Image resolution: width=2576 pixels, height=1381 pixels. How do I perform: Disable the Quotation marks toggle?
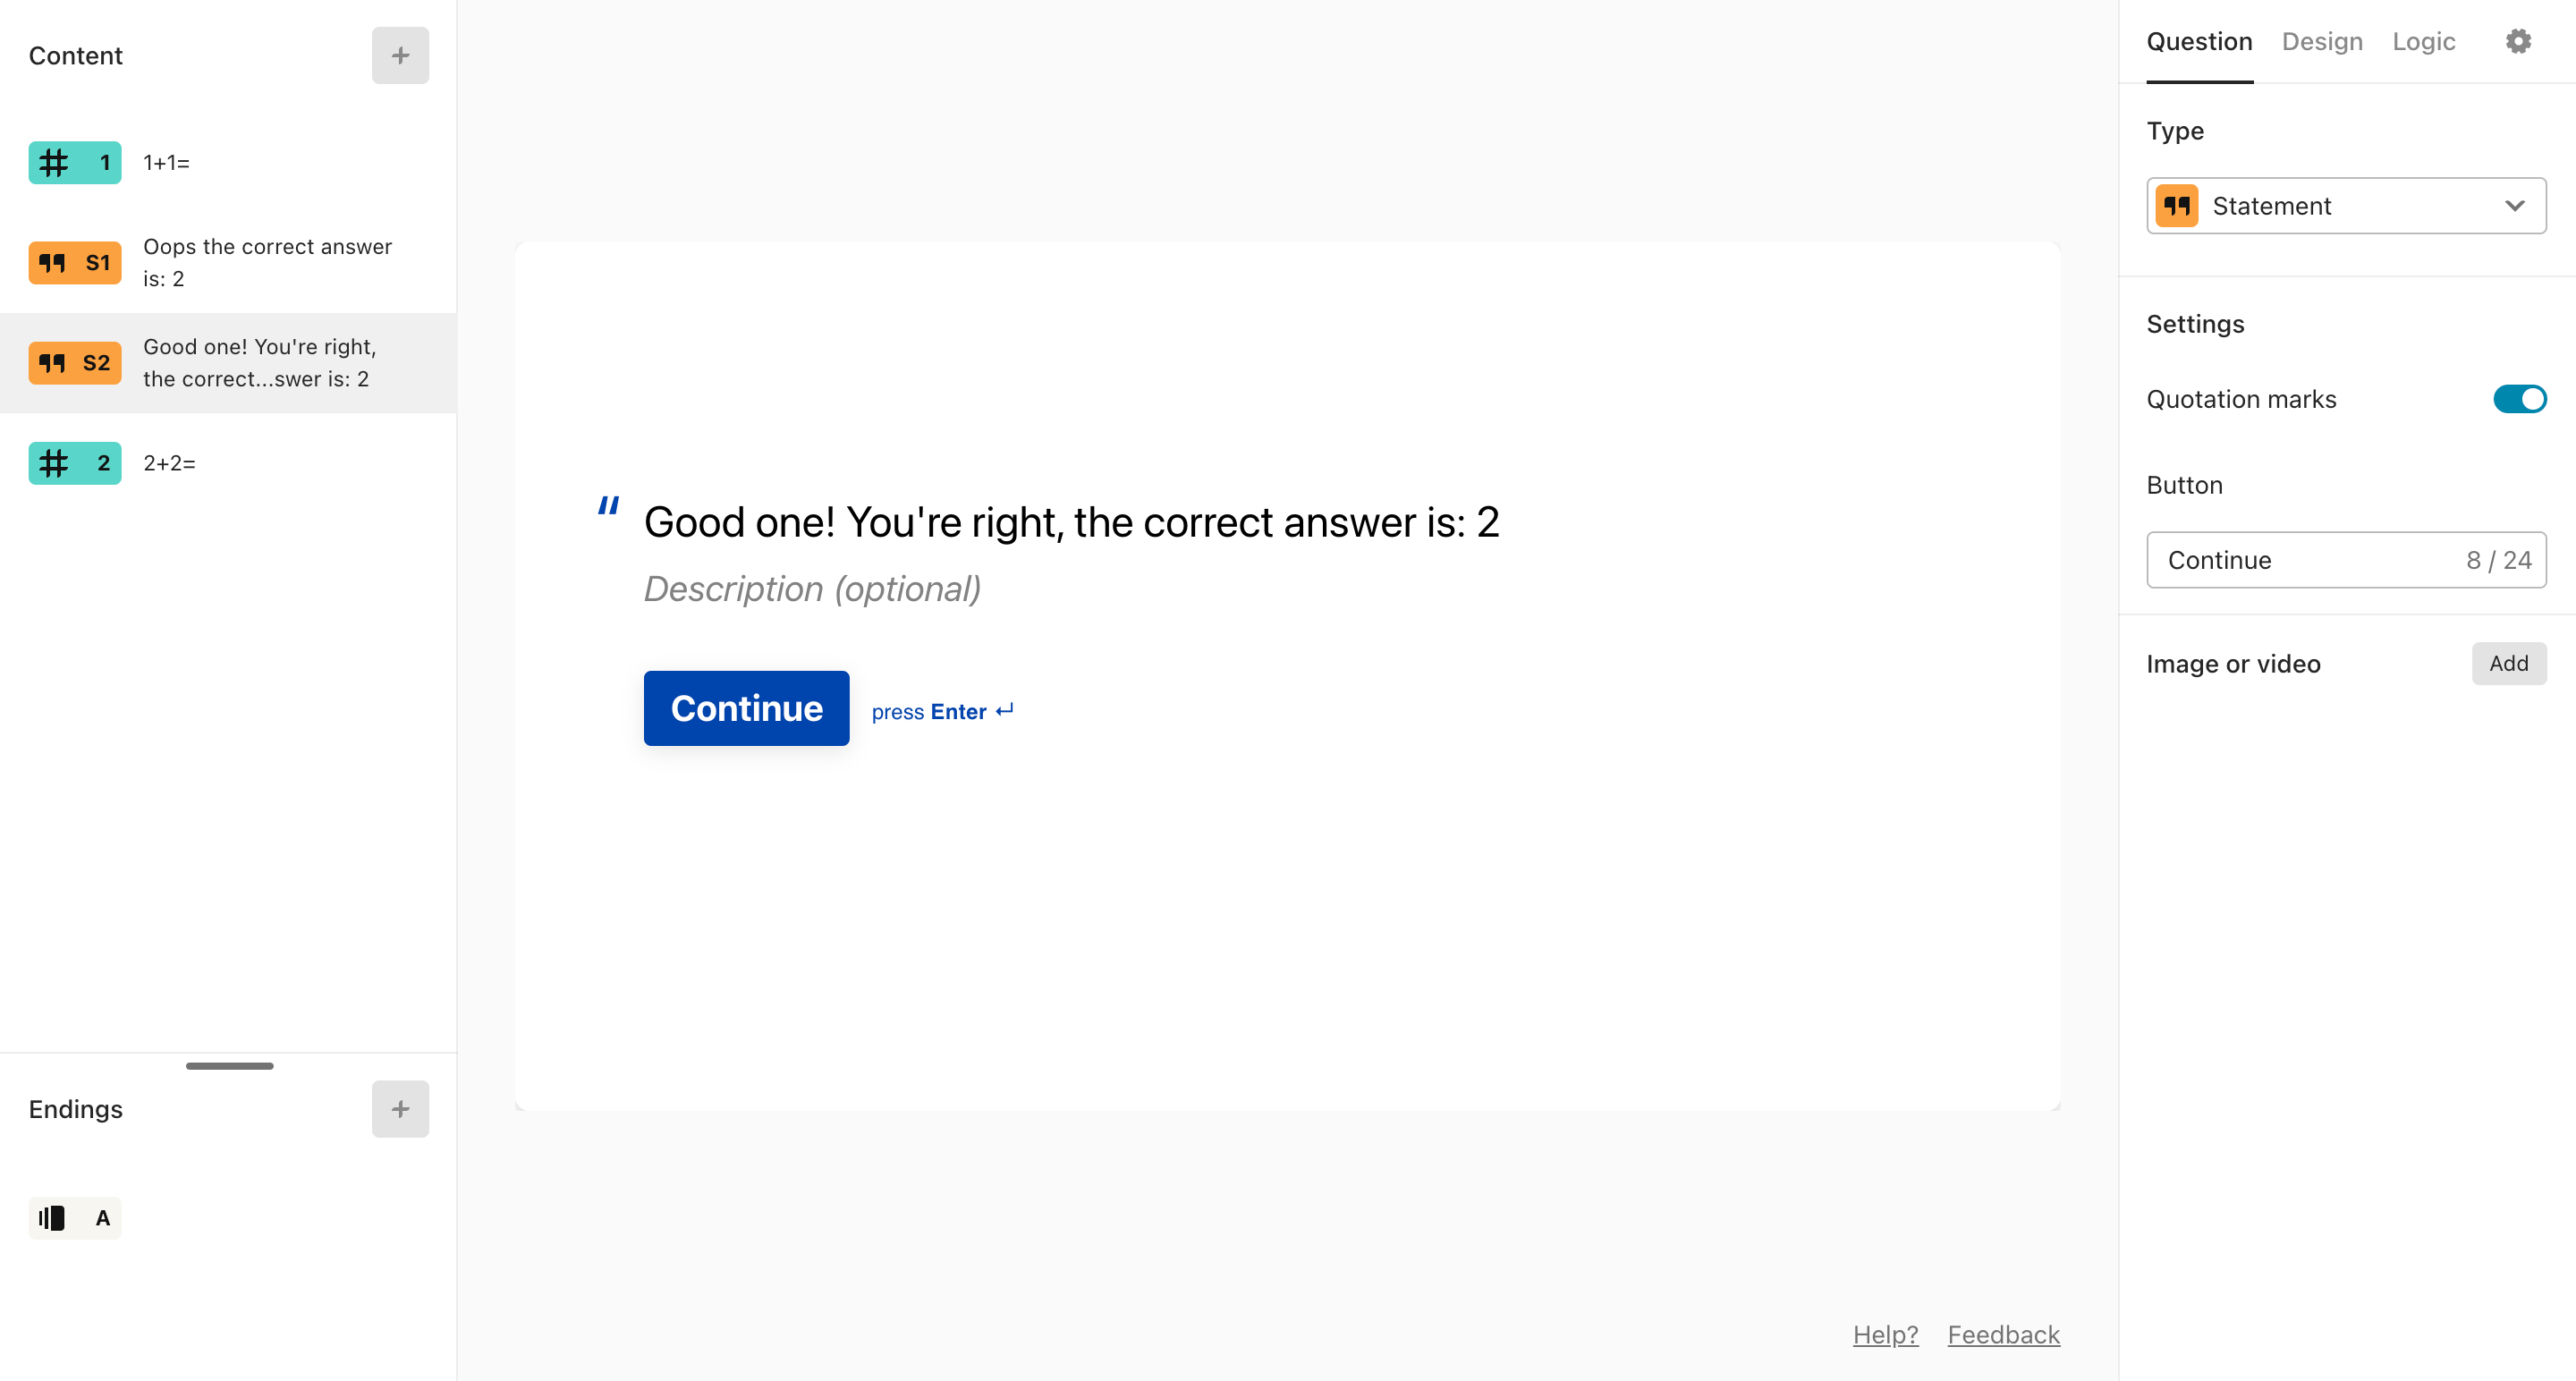pos(2519,399)
